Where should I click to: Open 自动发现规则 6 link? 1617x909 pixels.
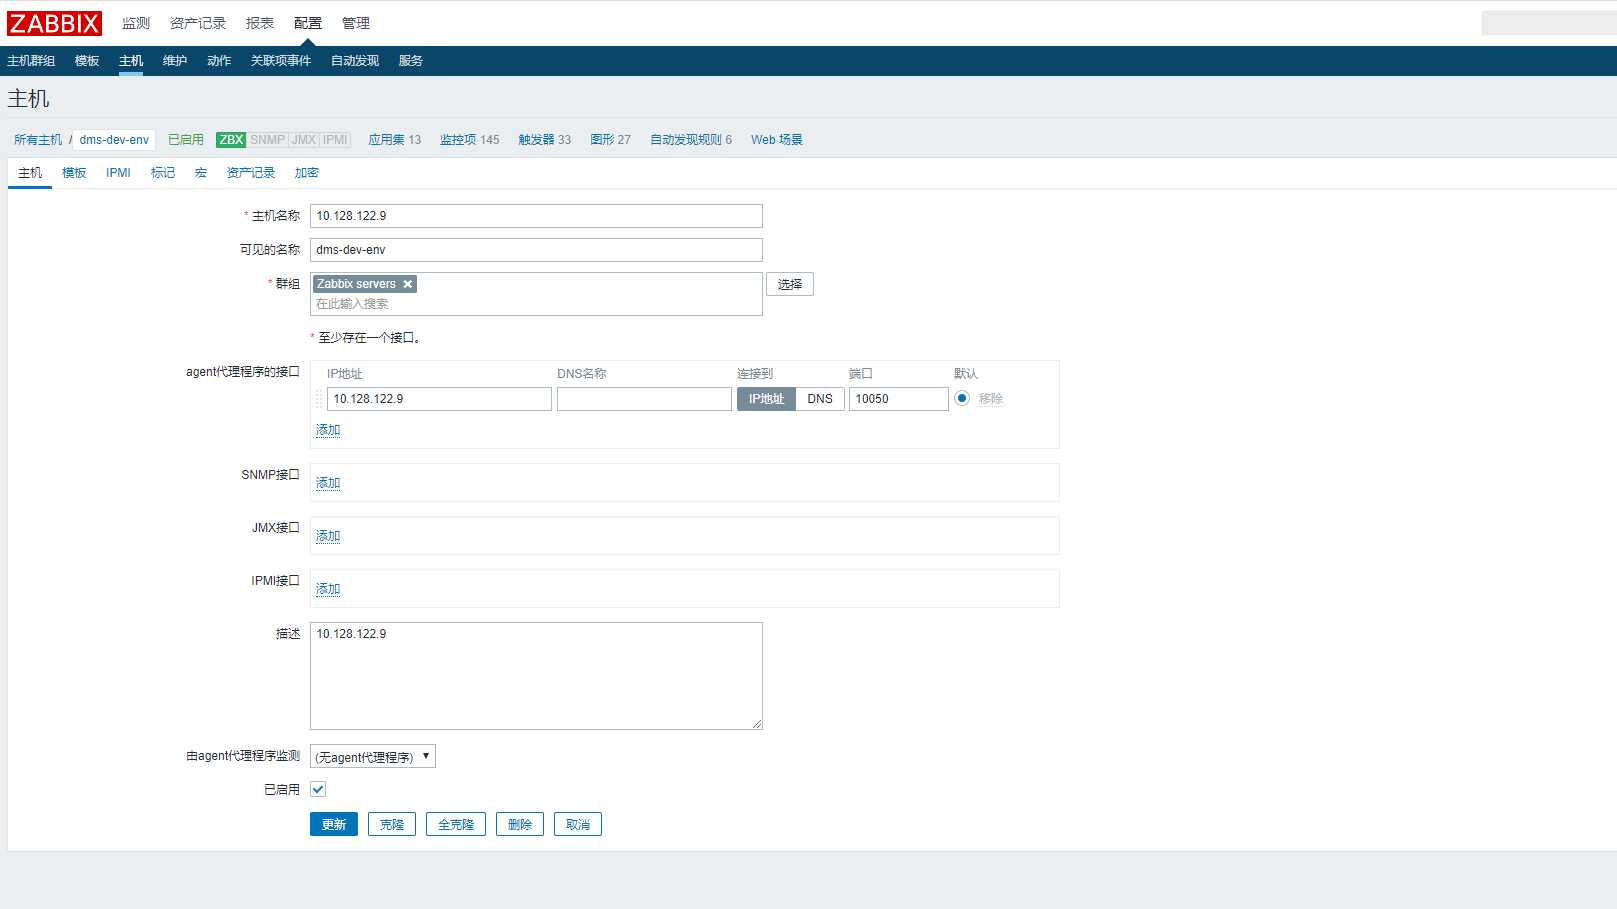click(691, 140)
